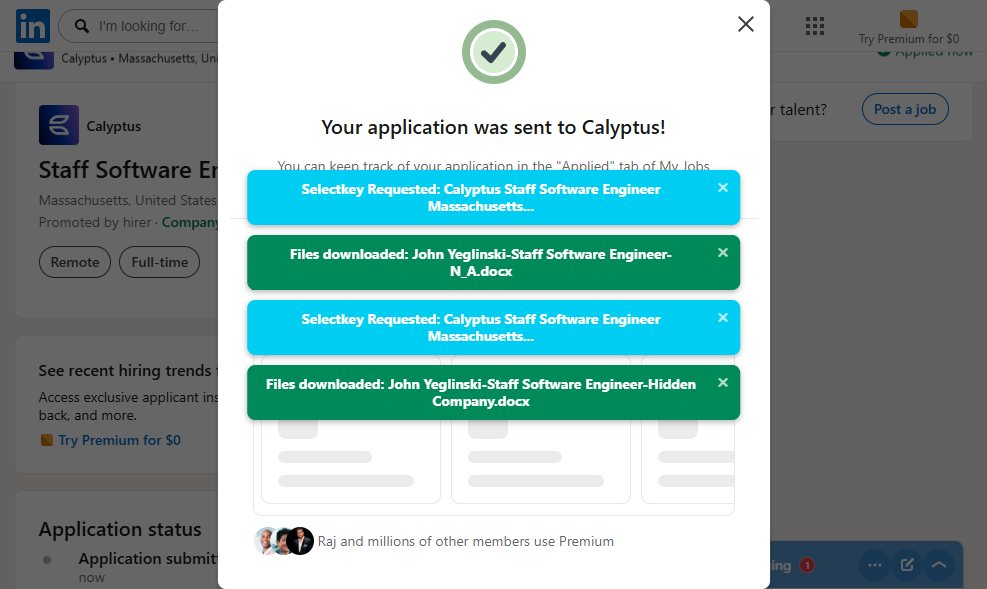Open messaging more options ellipsis
Screen dimensions: 987x589
[875, 565]
